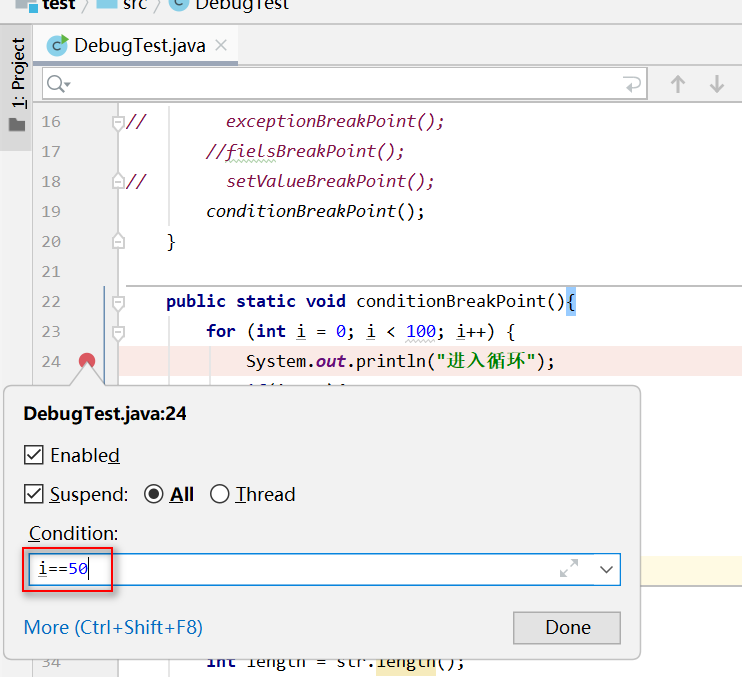
Task: Collapse the fold marker on line 22
Action: (x=118, y=303)
